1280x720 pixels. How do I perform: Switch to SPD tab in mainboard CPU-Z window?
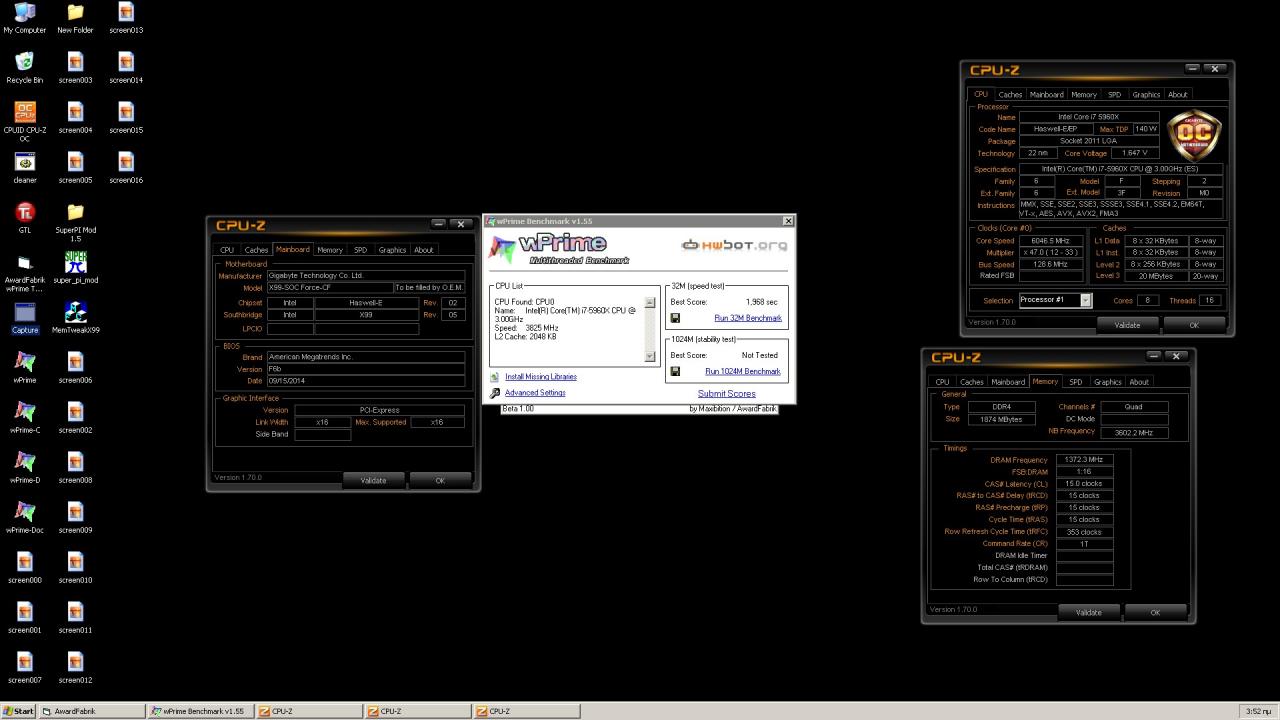360,250
